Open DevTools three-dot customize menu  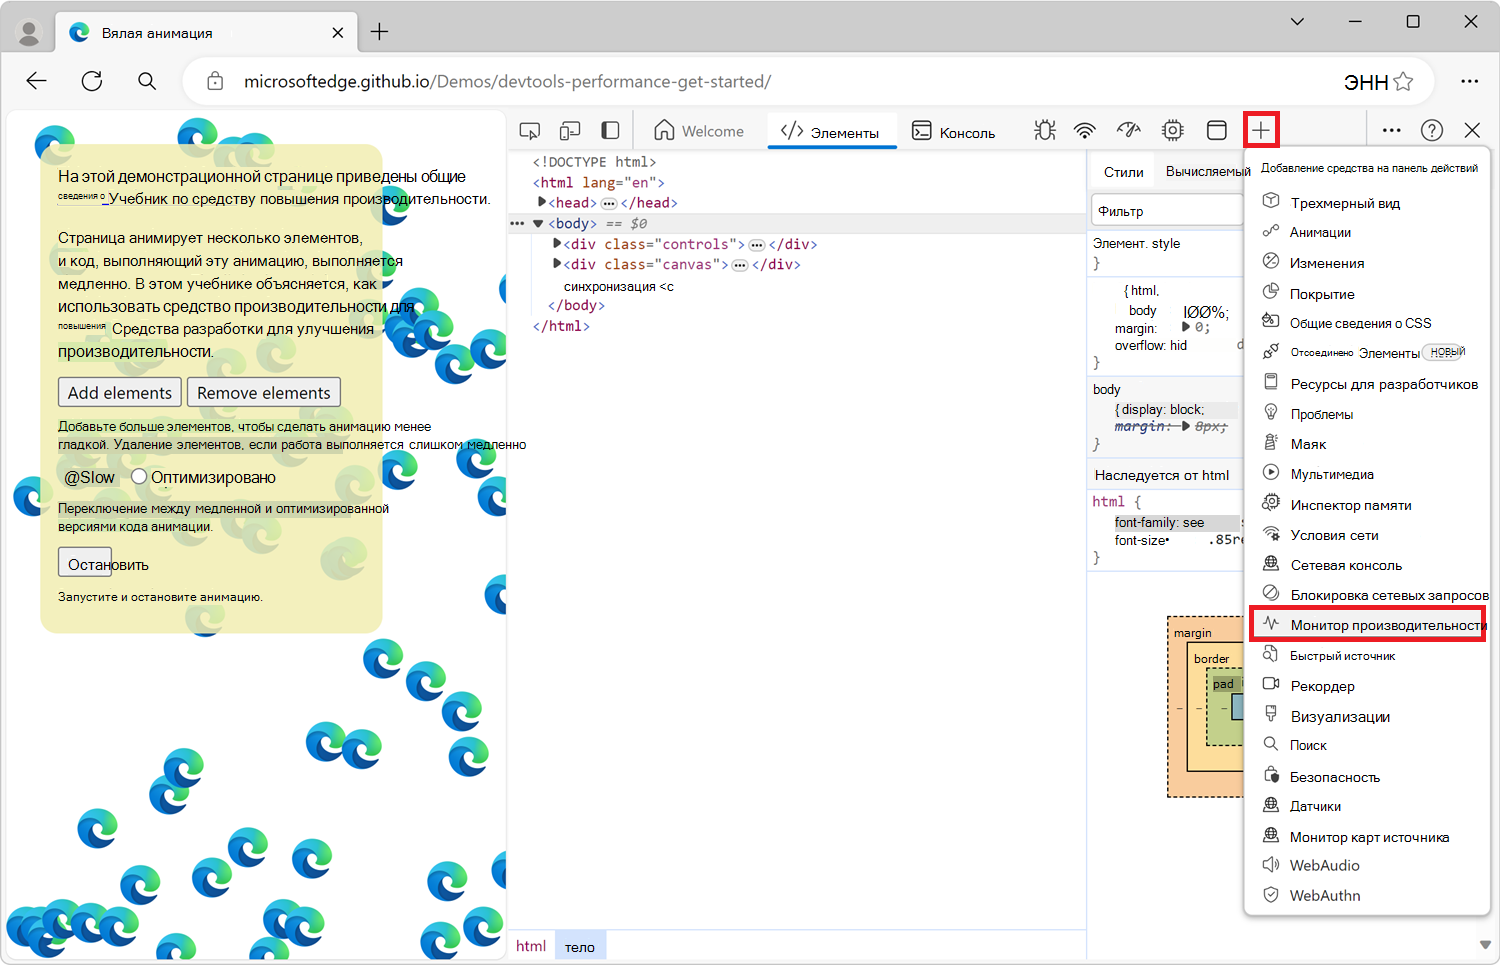coord(1391,130)
